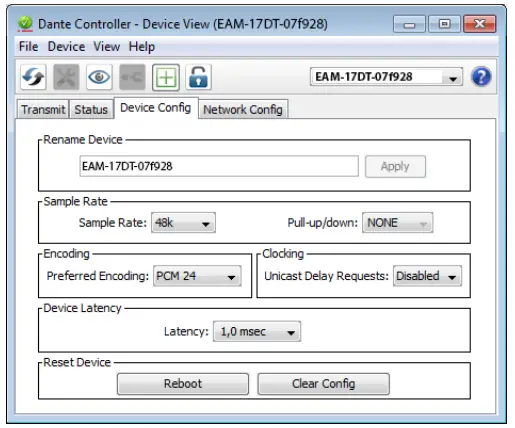Click the Rename Device name text field

pyautogui.click(x=219, y=166)
